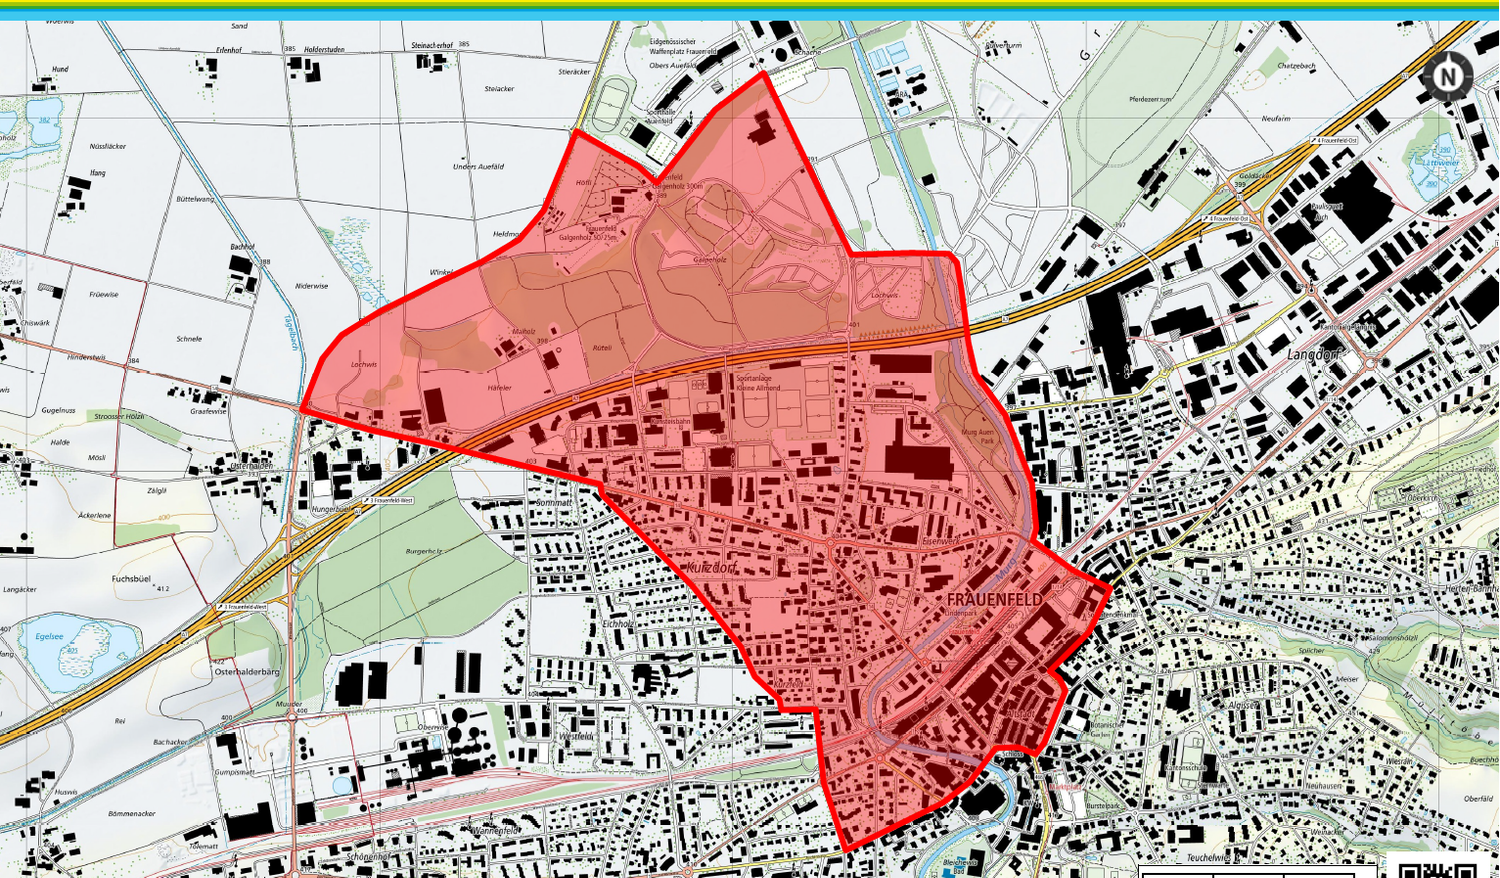This screenshot has height=878, width=1500.
Task: Click the Eisenwerk label inside the red area
Action: pyautogui.click(x=940, y=541)
